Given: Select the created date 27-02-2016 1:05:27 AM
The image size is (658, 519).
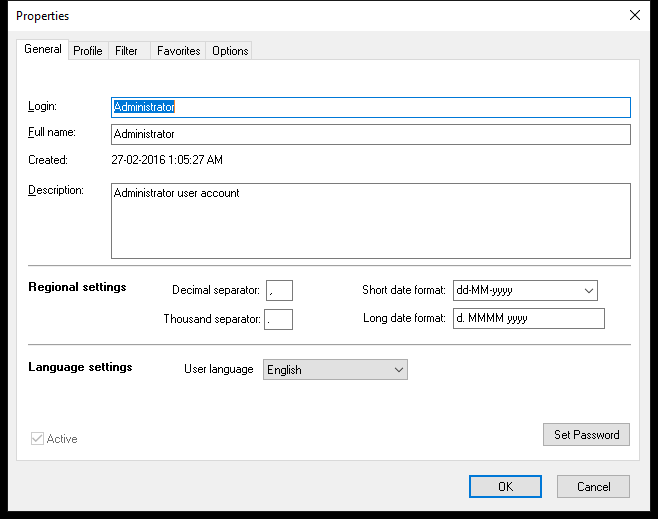Looking at the screenshot, I should pos(167,160).
